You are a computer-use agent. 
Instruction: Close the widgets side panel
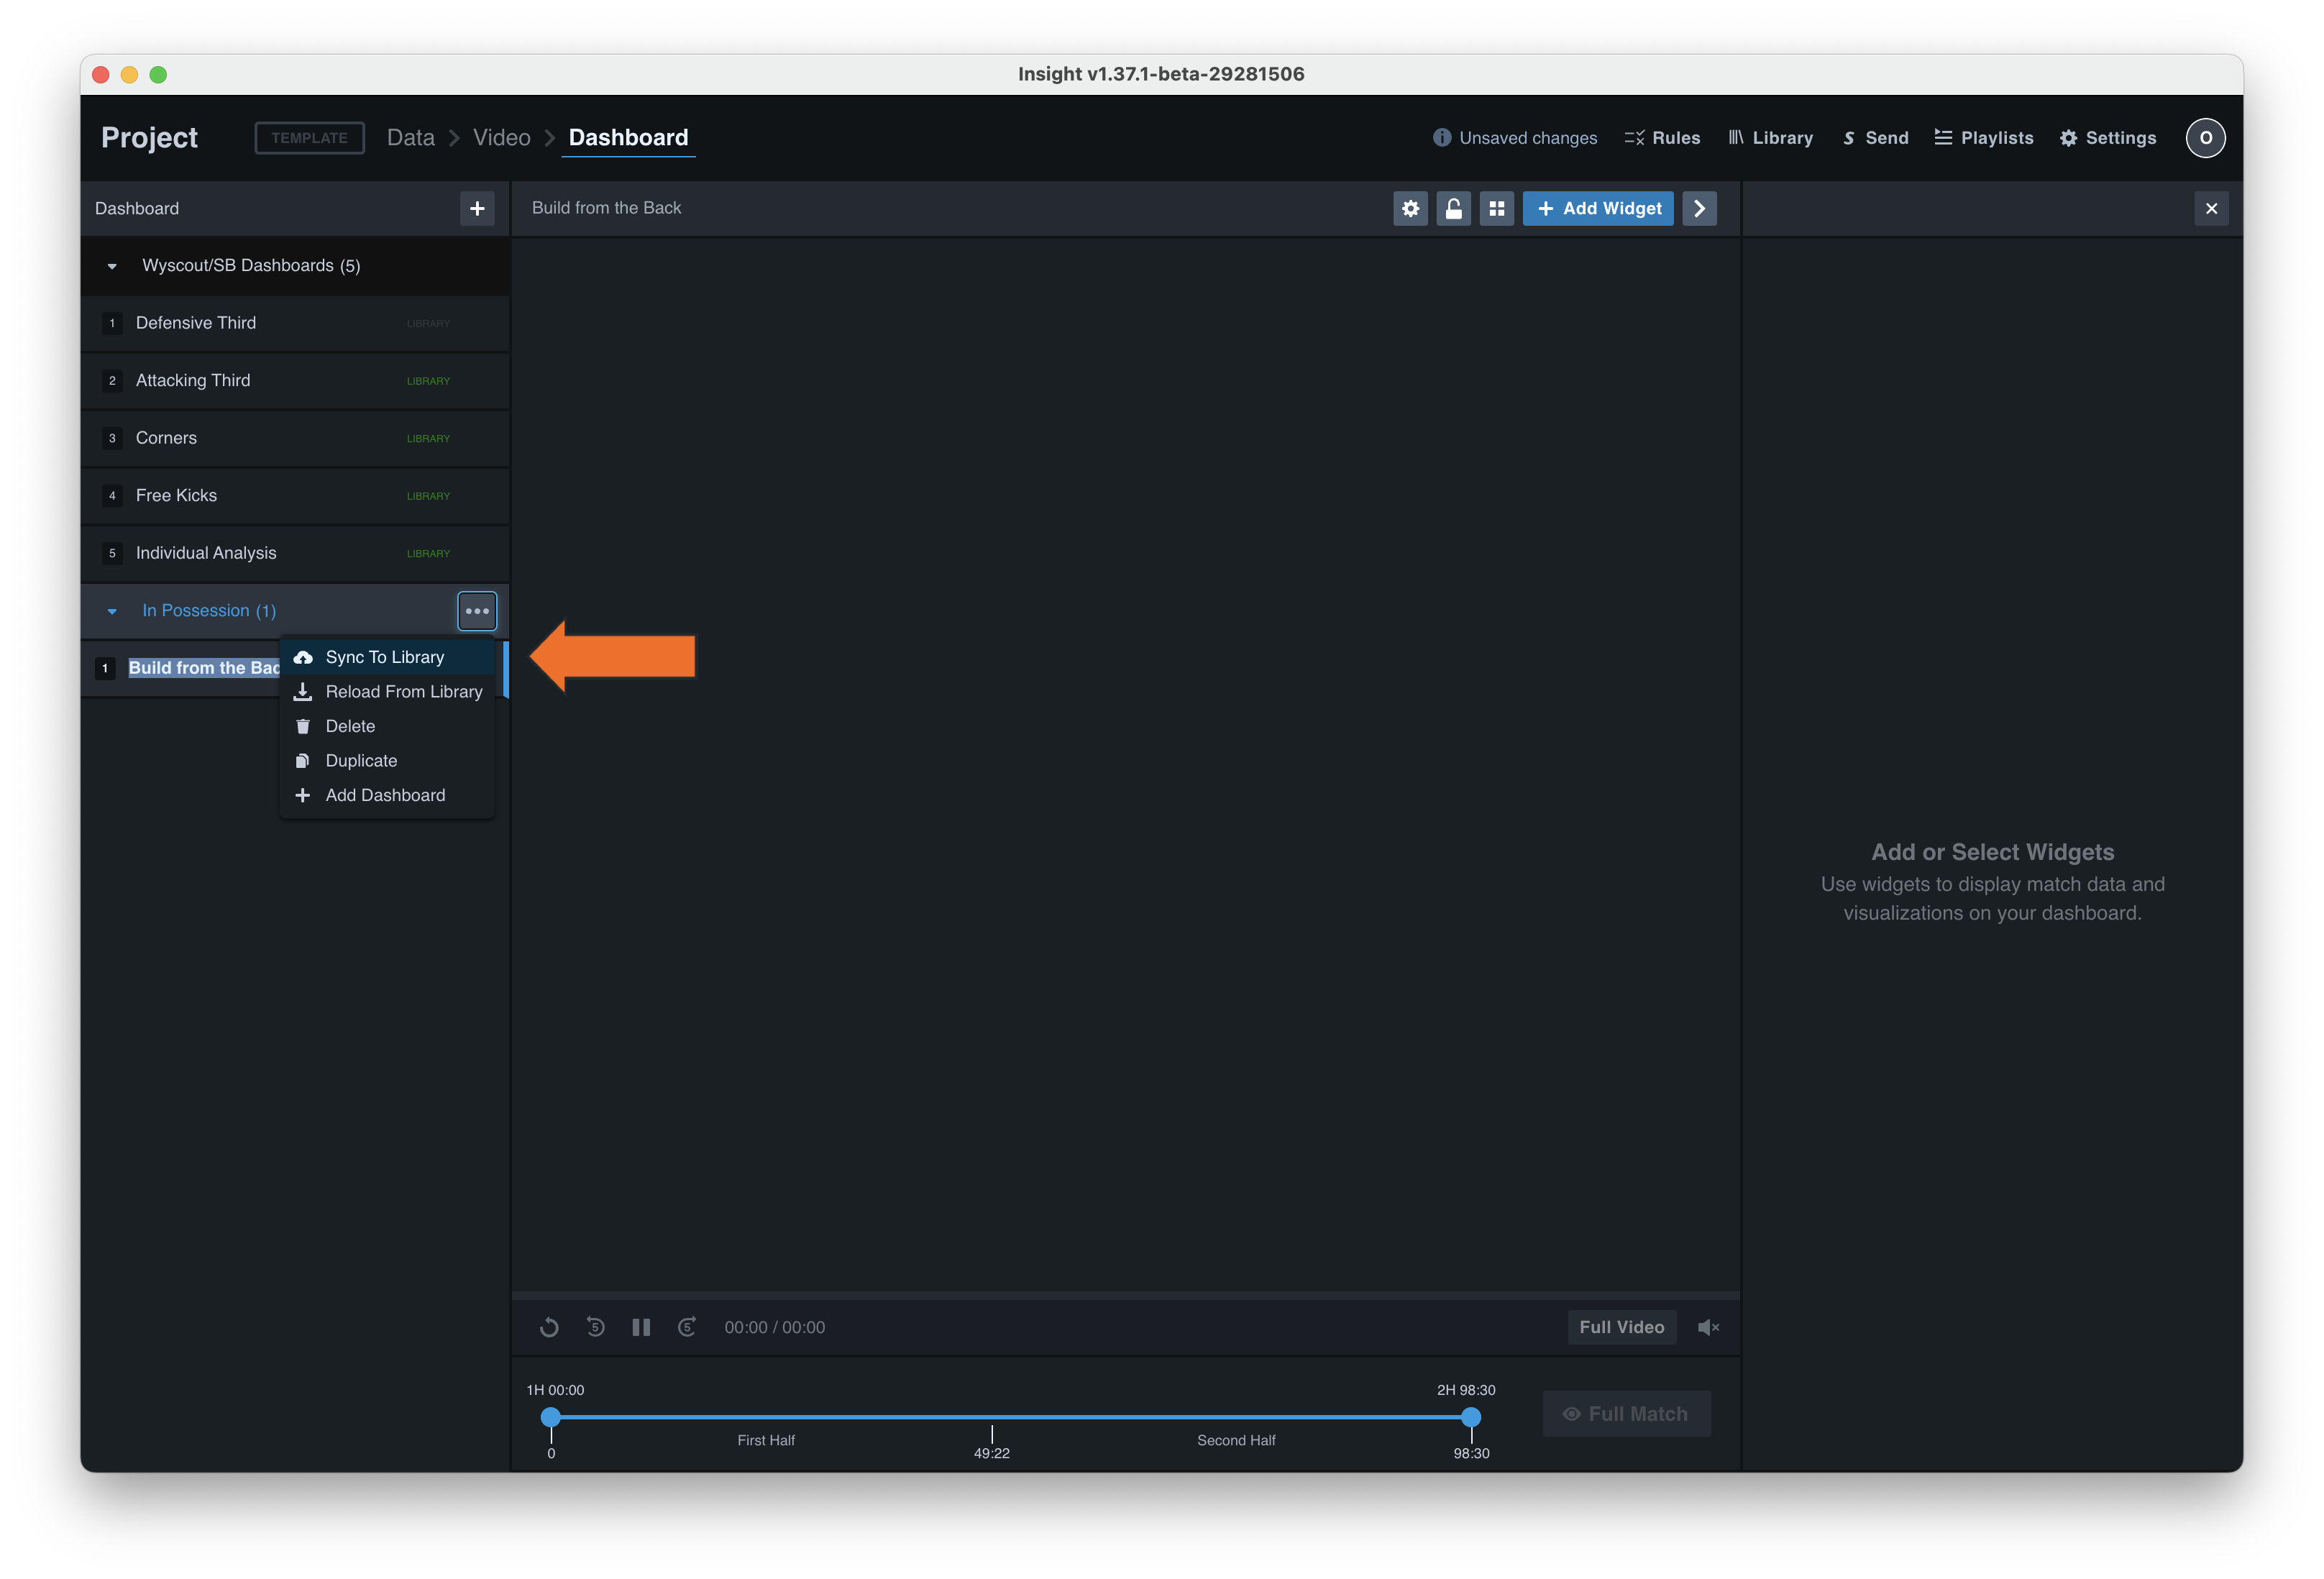[2211, 208]
